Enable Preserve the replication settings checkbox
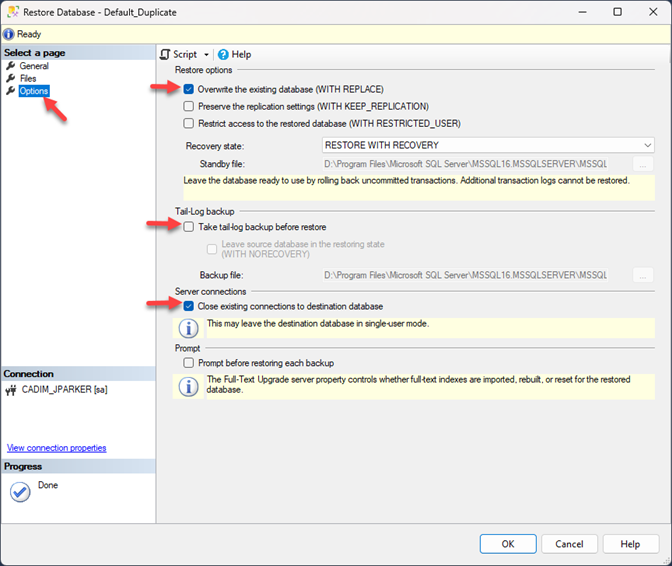 coord(189,106)
